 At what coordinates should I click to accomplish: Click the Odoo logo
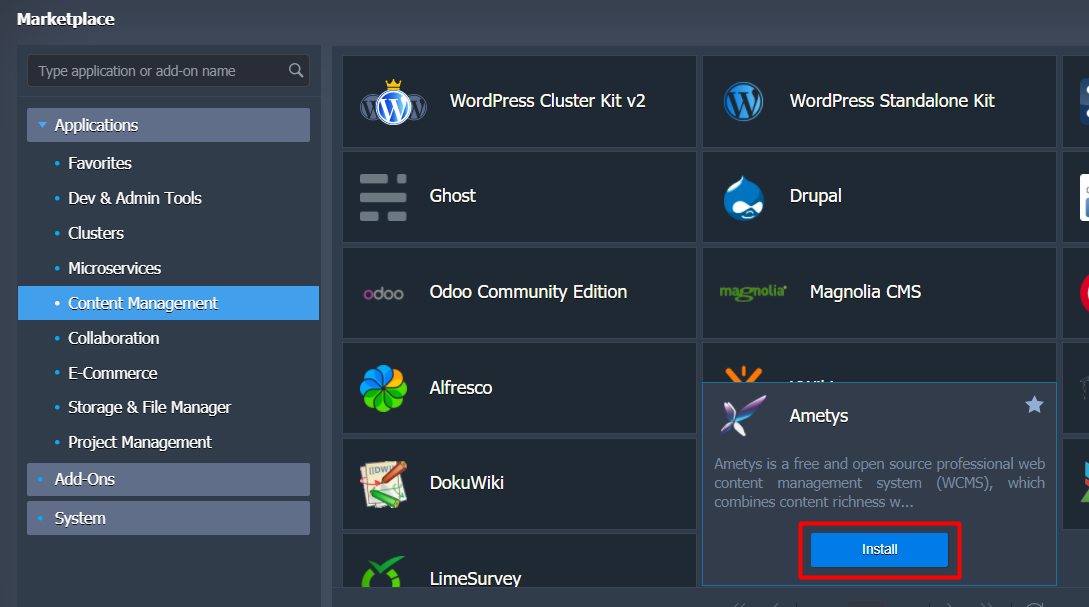pos(383,294)
